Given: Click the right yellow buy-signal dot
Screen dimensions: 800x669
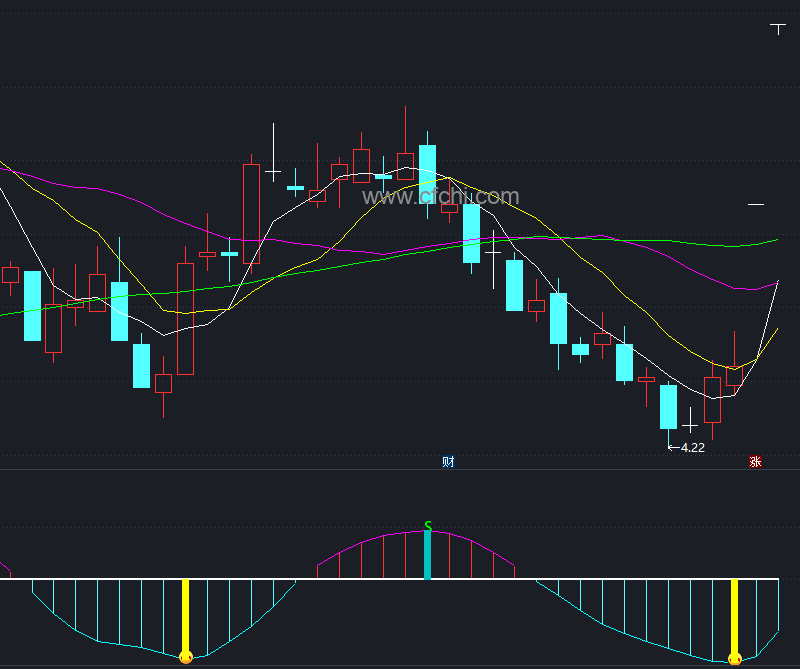Looking at the screenshot, I should (735, 658).
